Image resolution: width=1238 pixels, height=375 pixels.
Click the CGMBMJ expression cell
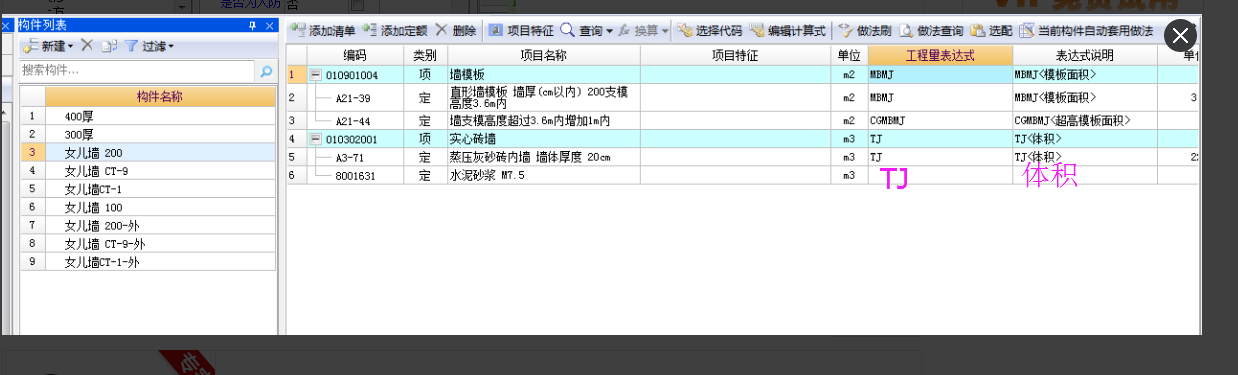pyautogui.click(x=940, y=120)
